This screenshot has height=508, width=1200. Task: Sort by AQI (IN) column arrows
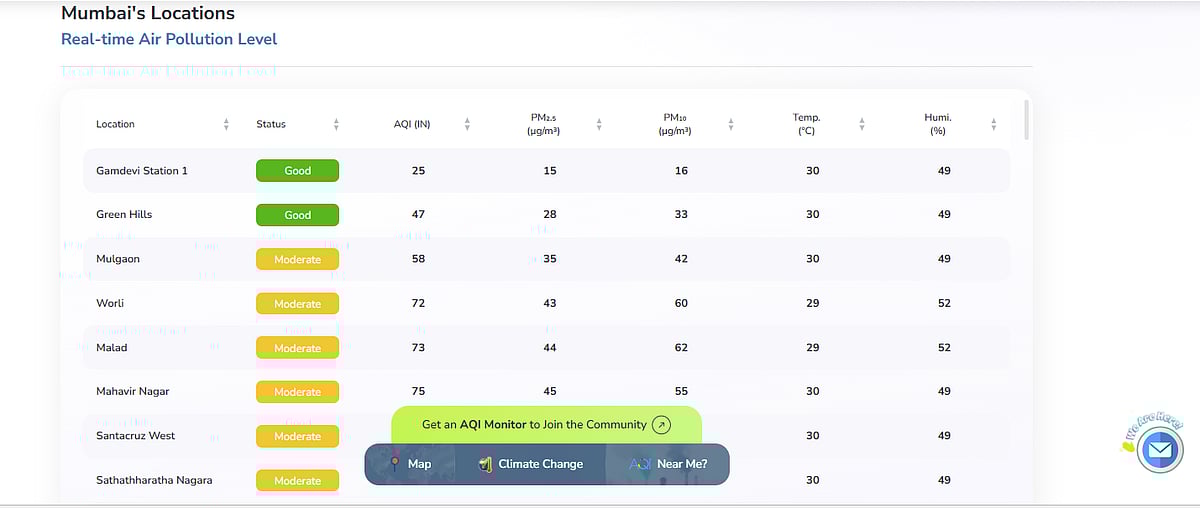click(467, 124)
